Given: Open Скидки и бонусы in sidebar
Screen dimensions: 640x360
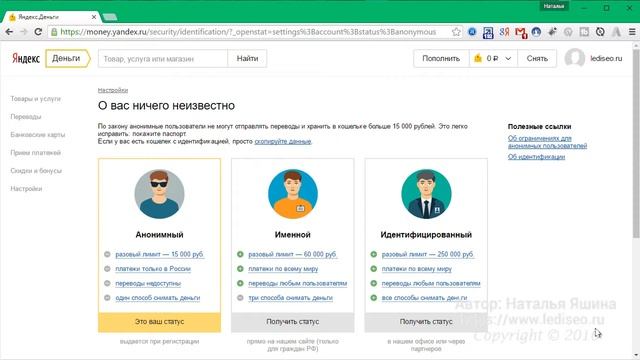Looking at the screenshot, I should 36,171.
